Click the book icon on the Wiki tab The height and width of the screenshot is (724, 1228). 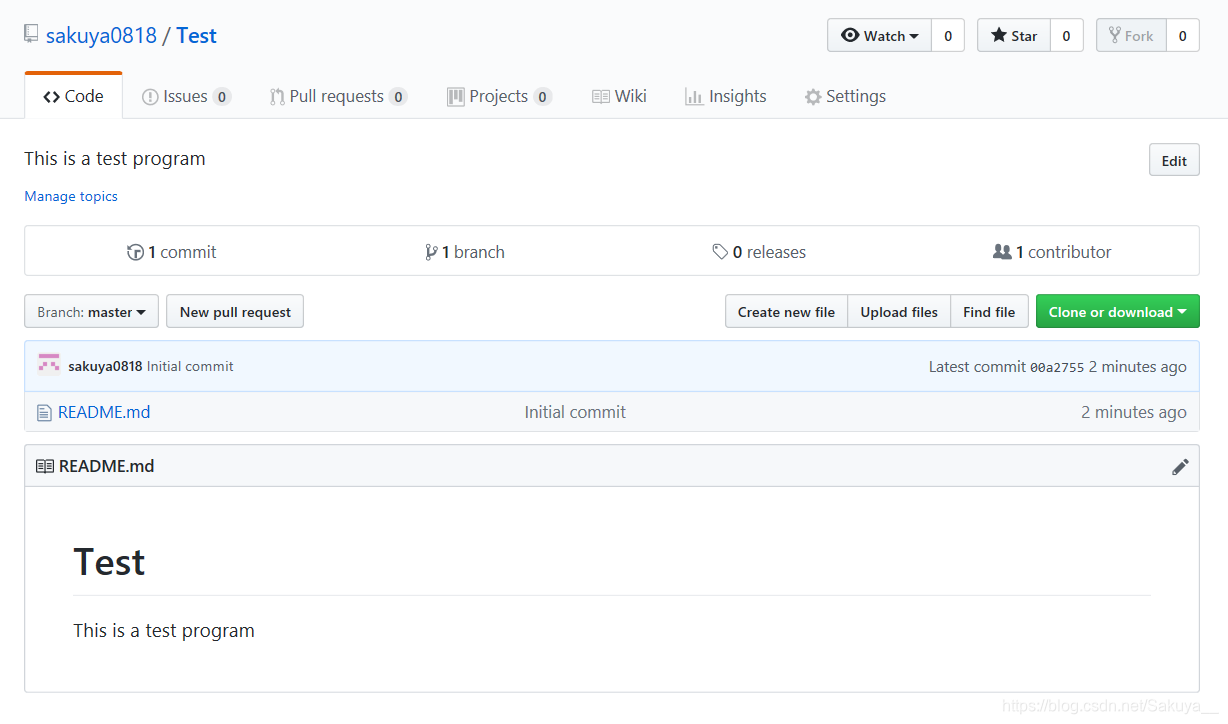(601, 97)
